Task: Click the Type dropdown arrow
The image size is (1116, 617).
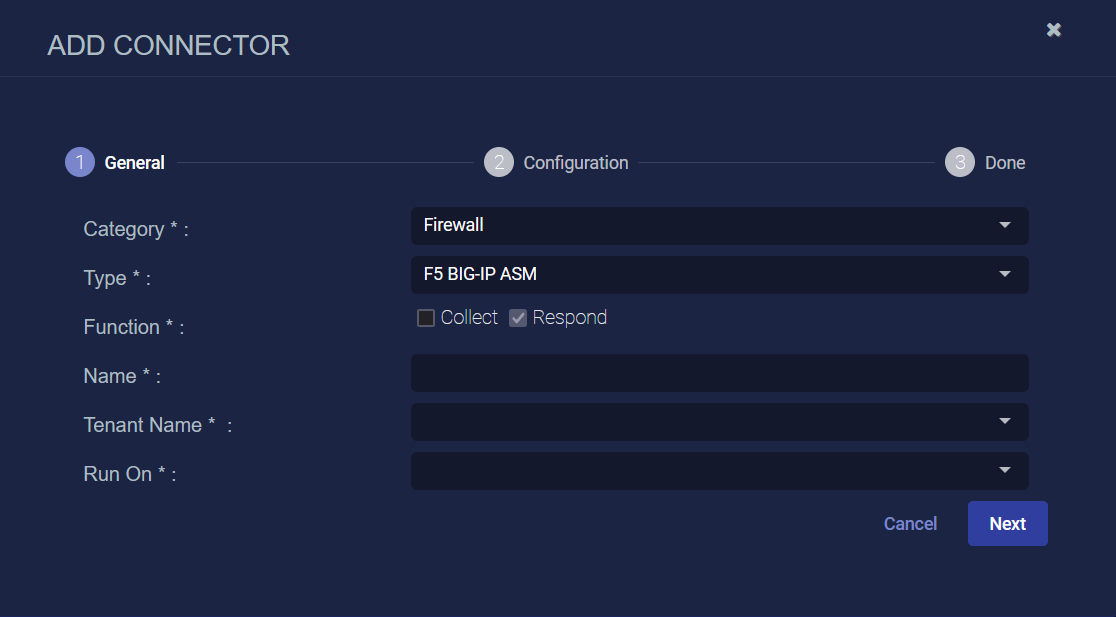Action: (1004, 274)
